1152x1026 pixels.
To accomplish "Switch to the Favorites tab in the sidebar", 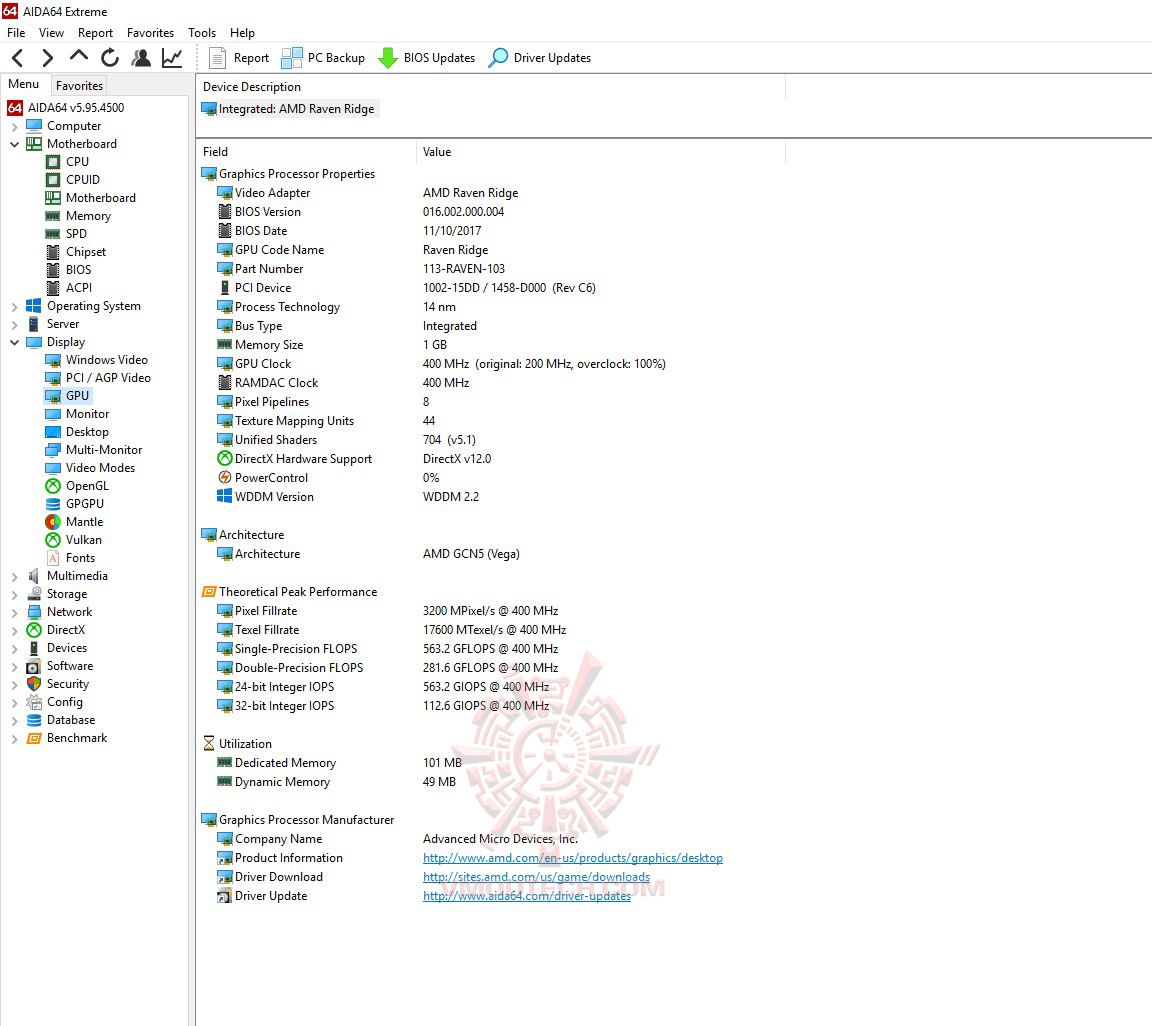I will pyautogui.click(x=79, y=85).
